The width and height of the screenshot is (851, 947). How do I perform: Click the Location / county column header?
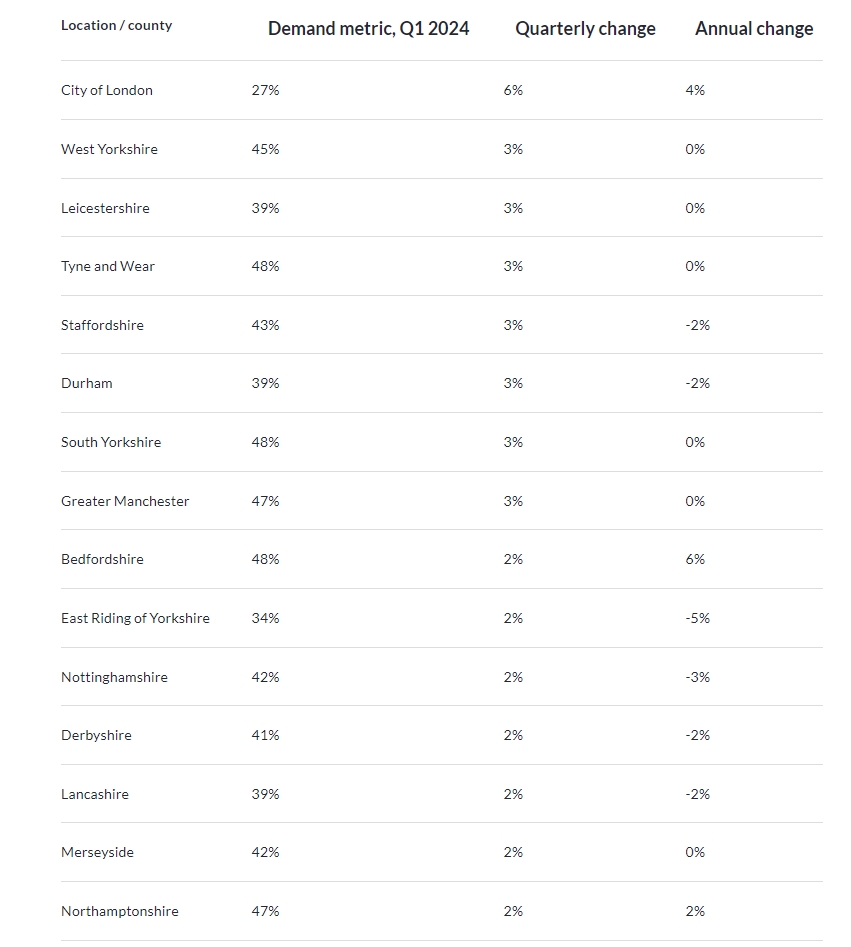(x=116, y=26)
